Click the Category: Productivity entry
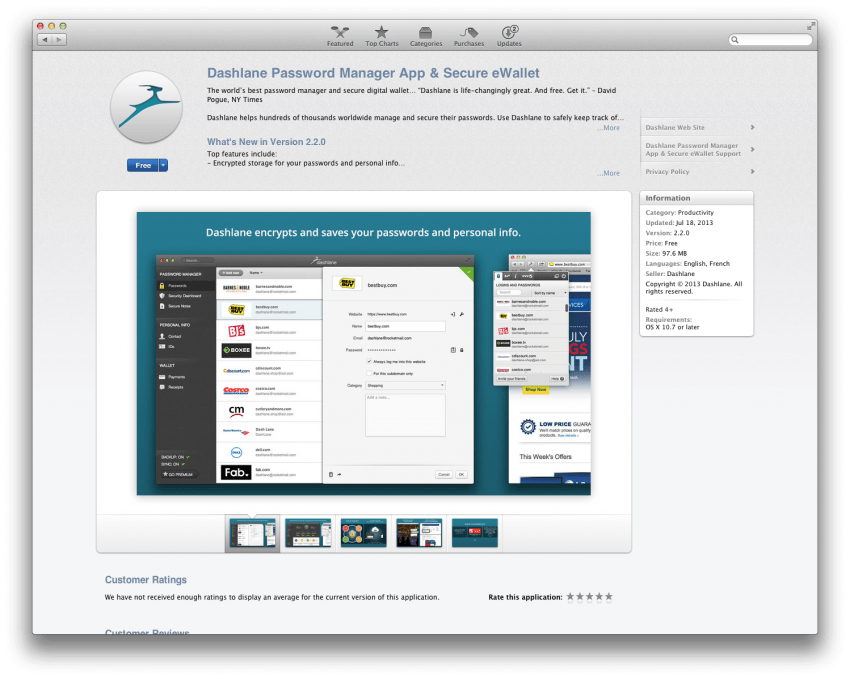The width and height of the screenshot is (850, 679). click(x=679, y=212)
